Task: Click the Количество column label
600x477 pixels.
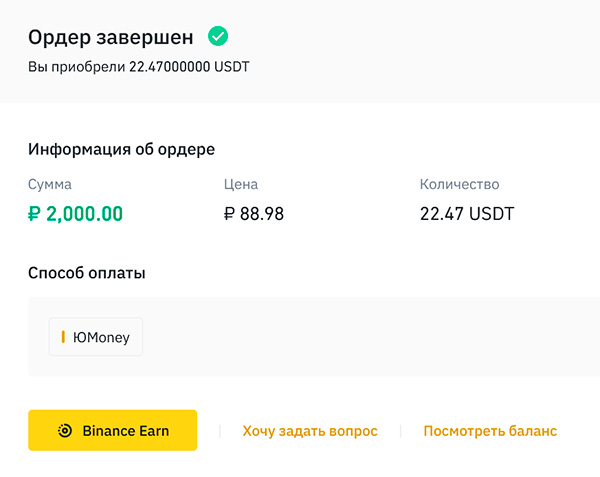Action: 459,184
